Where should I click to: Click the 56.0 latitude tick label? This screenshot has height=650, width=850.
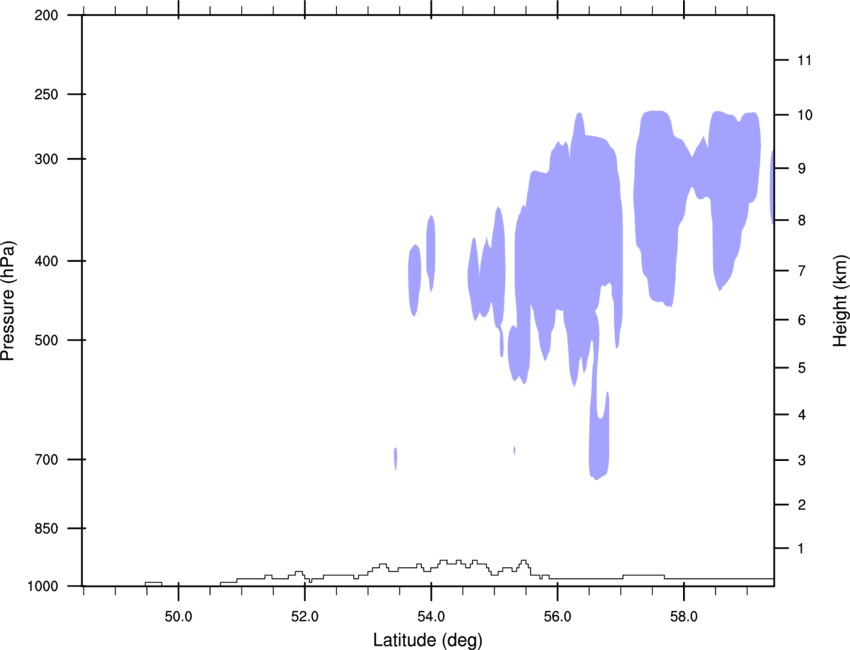click(558, 617)
